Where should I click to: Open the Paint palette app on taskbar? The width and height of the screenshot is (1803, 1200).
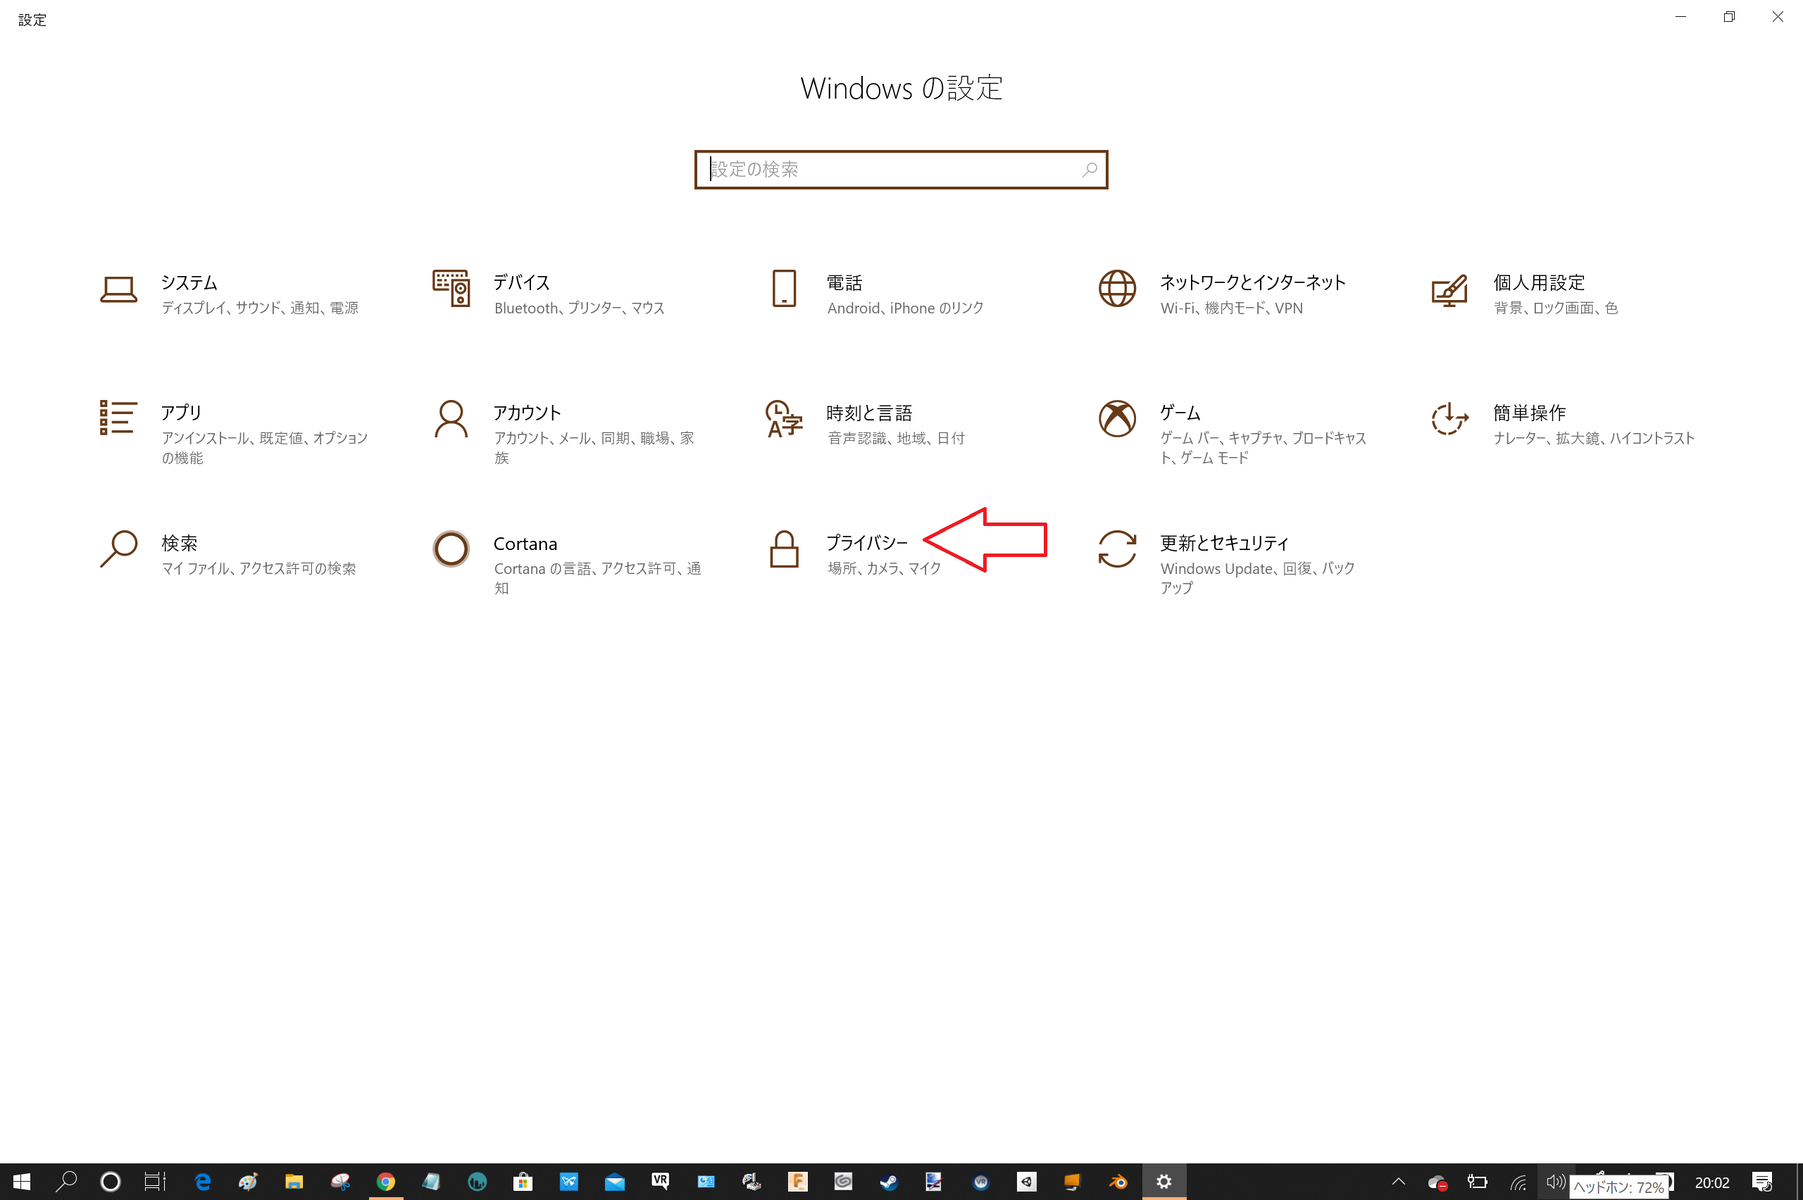[248, 1182]
